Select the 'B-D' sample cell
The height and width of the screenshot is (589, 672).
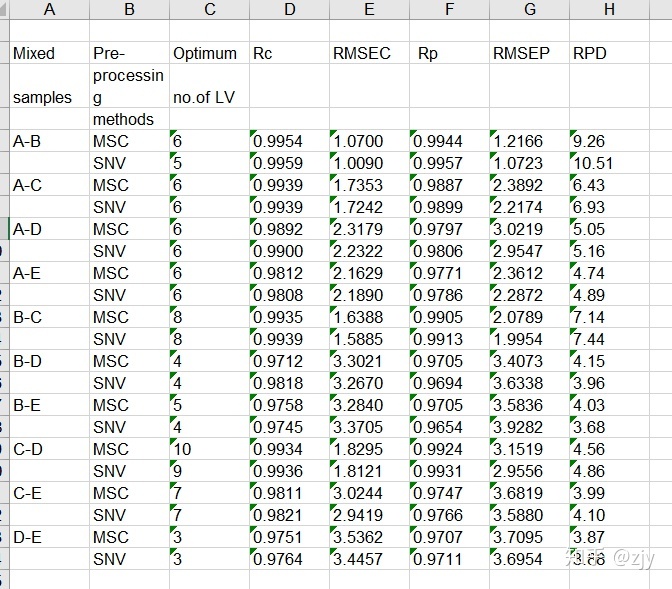pos(49,361)
